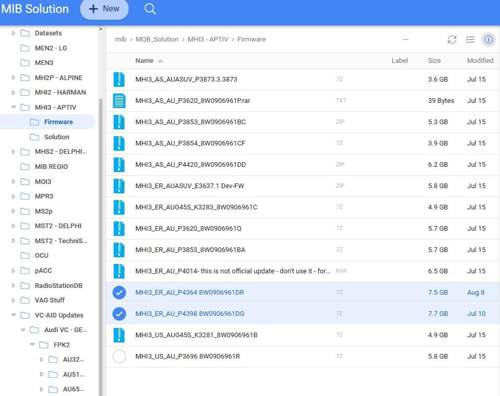500x396 pixels.
Task: Open the OCU folder
Action: pyautogui.click(x=41, y=256)
